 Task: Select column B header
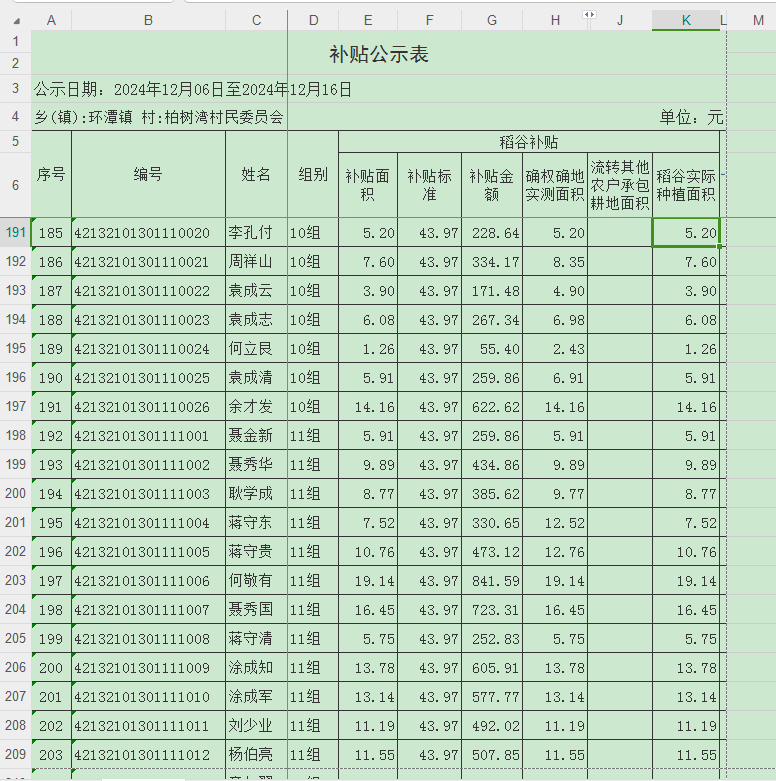148,20
